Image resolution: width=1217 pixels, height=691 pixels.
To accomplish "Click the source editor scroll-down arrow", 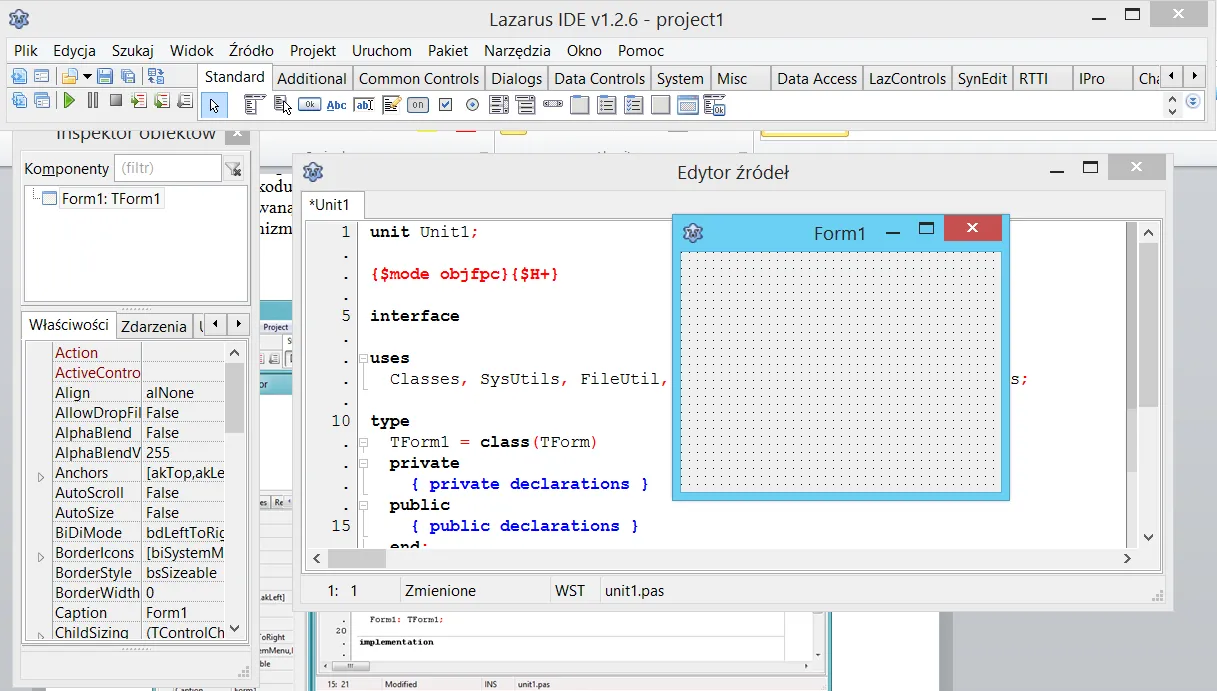I will [1148, 538].
